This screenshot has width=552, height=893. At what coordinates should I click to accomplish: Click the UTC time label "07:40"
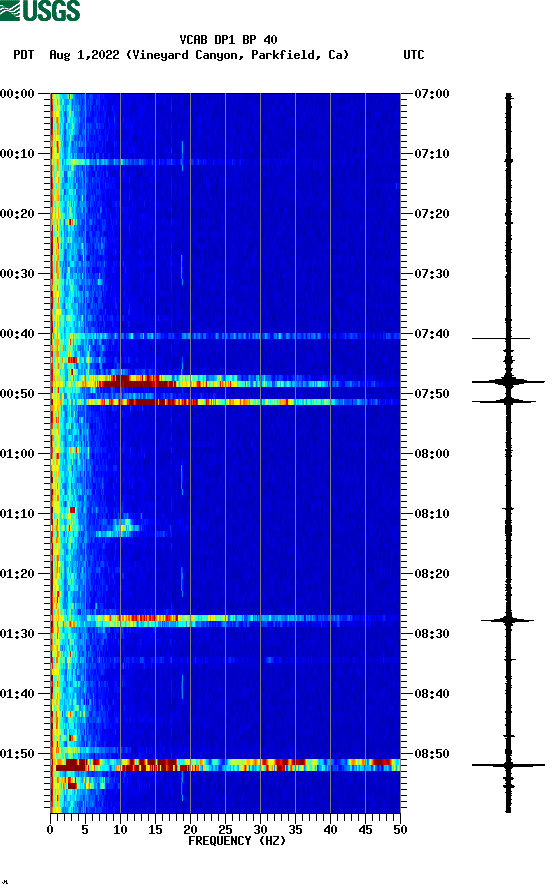[x=432, y=334]
